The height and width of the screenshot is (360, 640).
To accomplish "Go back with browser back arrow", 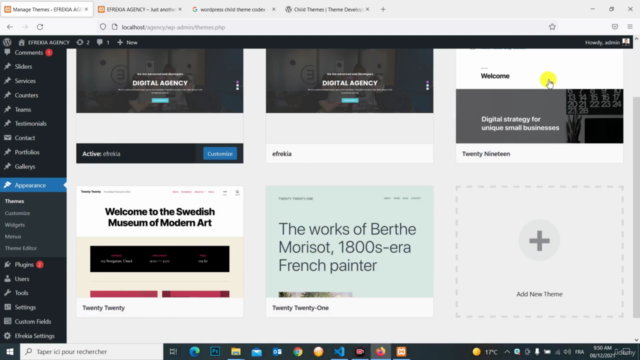I will coord(10,27).
